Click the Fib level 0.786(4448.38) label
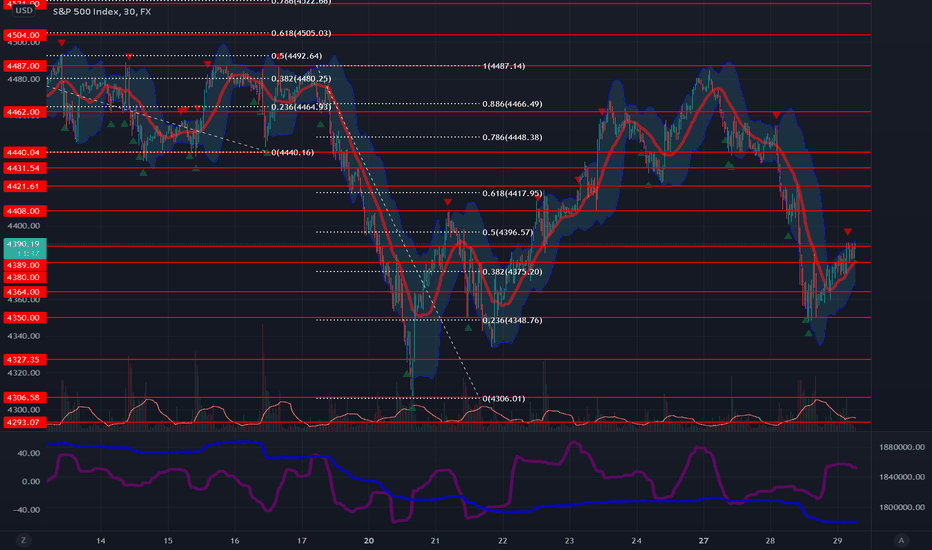Screen dimensions: 932x550 (512, 137)
